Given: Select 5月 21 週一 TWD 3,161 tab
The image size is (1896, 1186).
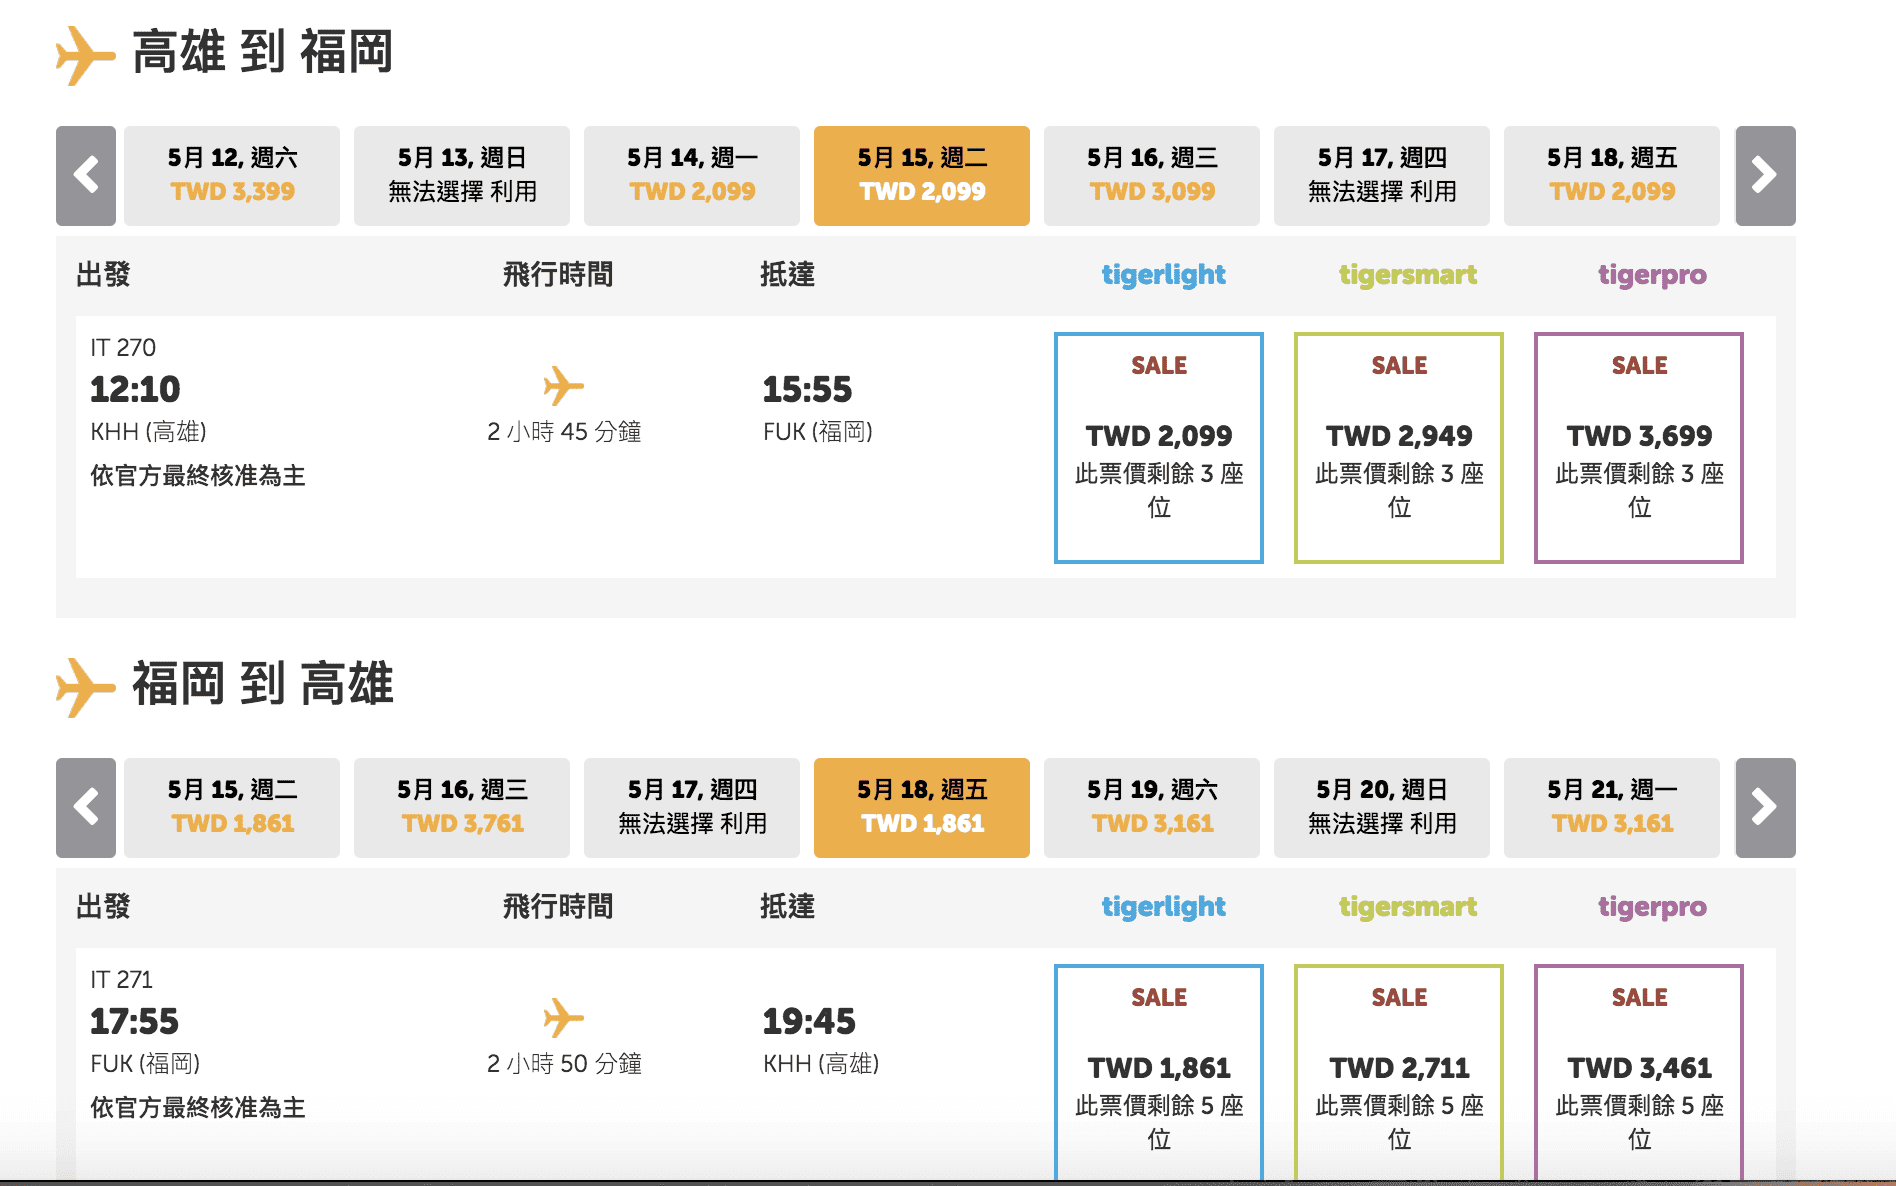Looking at the screenshot, I should 1612,808.
